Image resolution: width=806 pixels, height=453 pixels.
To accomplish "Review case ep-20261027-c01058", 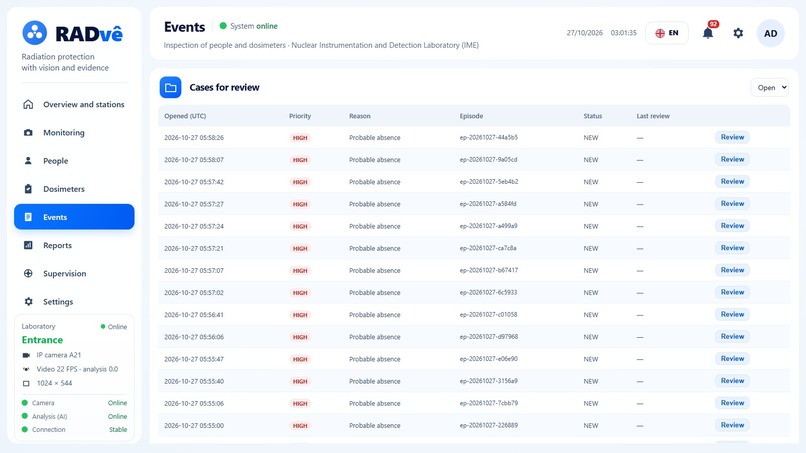I will (732, 314).
